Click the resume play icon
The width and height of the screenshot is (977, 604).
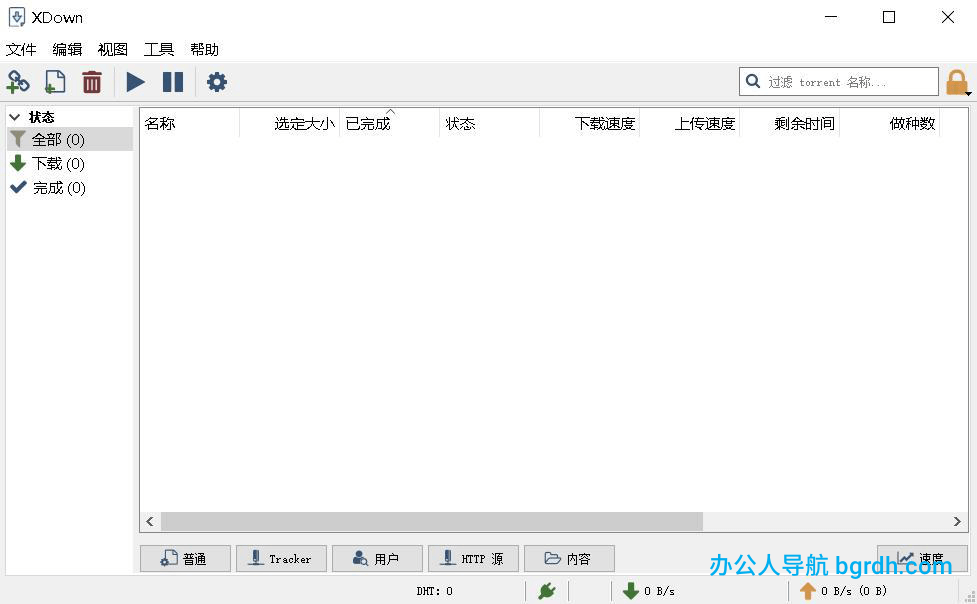(135, 82)
